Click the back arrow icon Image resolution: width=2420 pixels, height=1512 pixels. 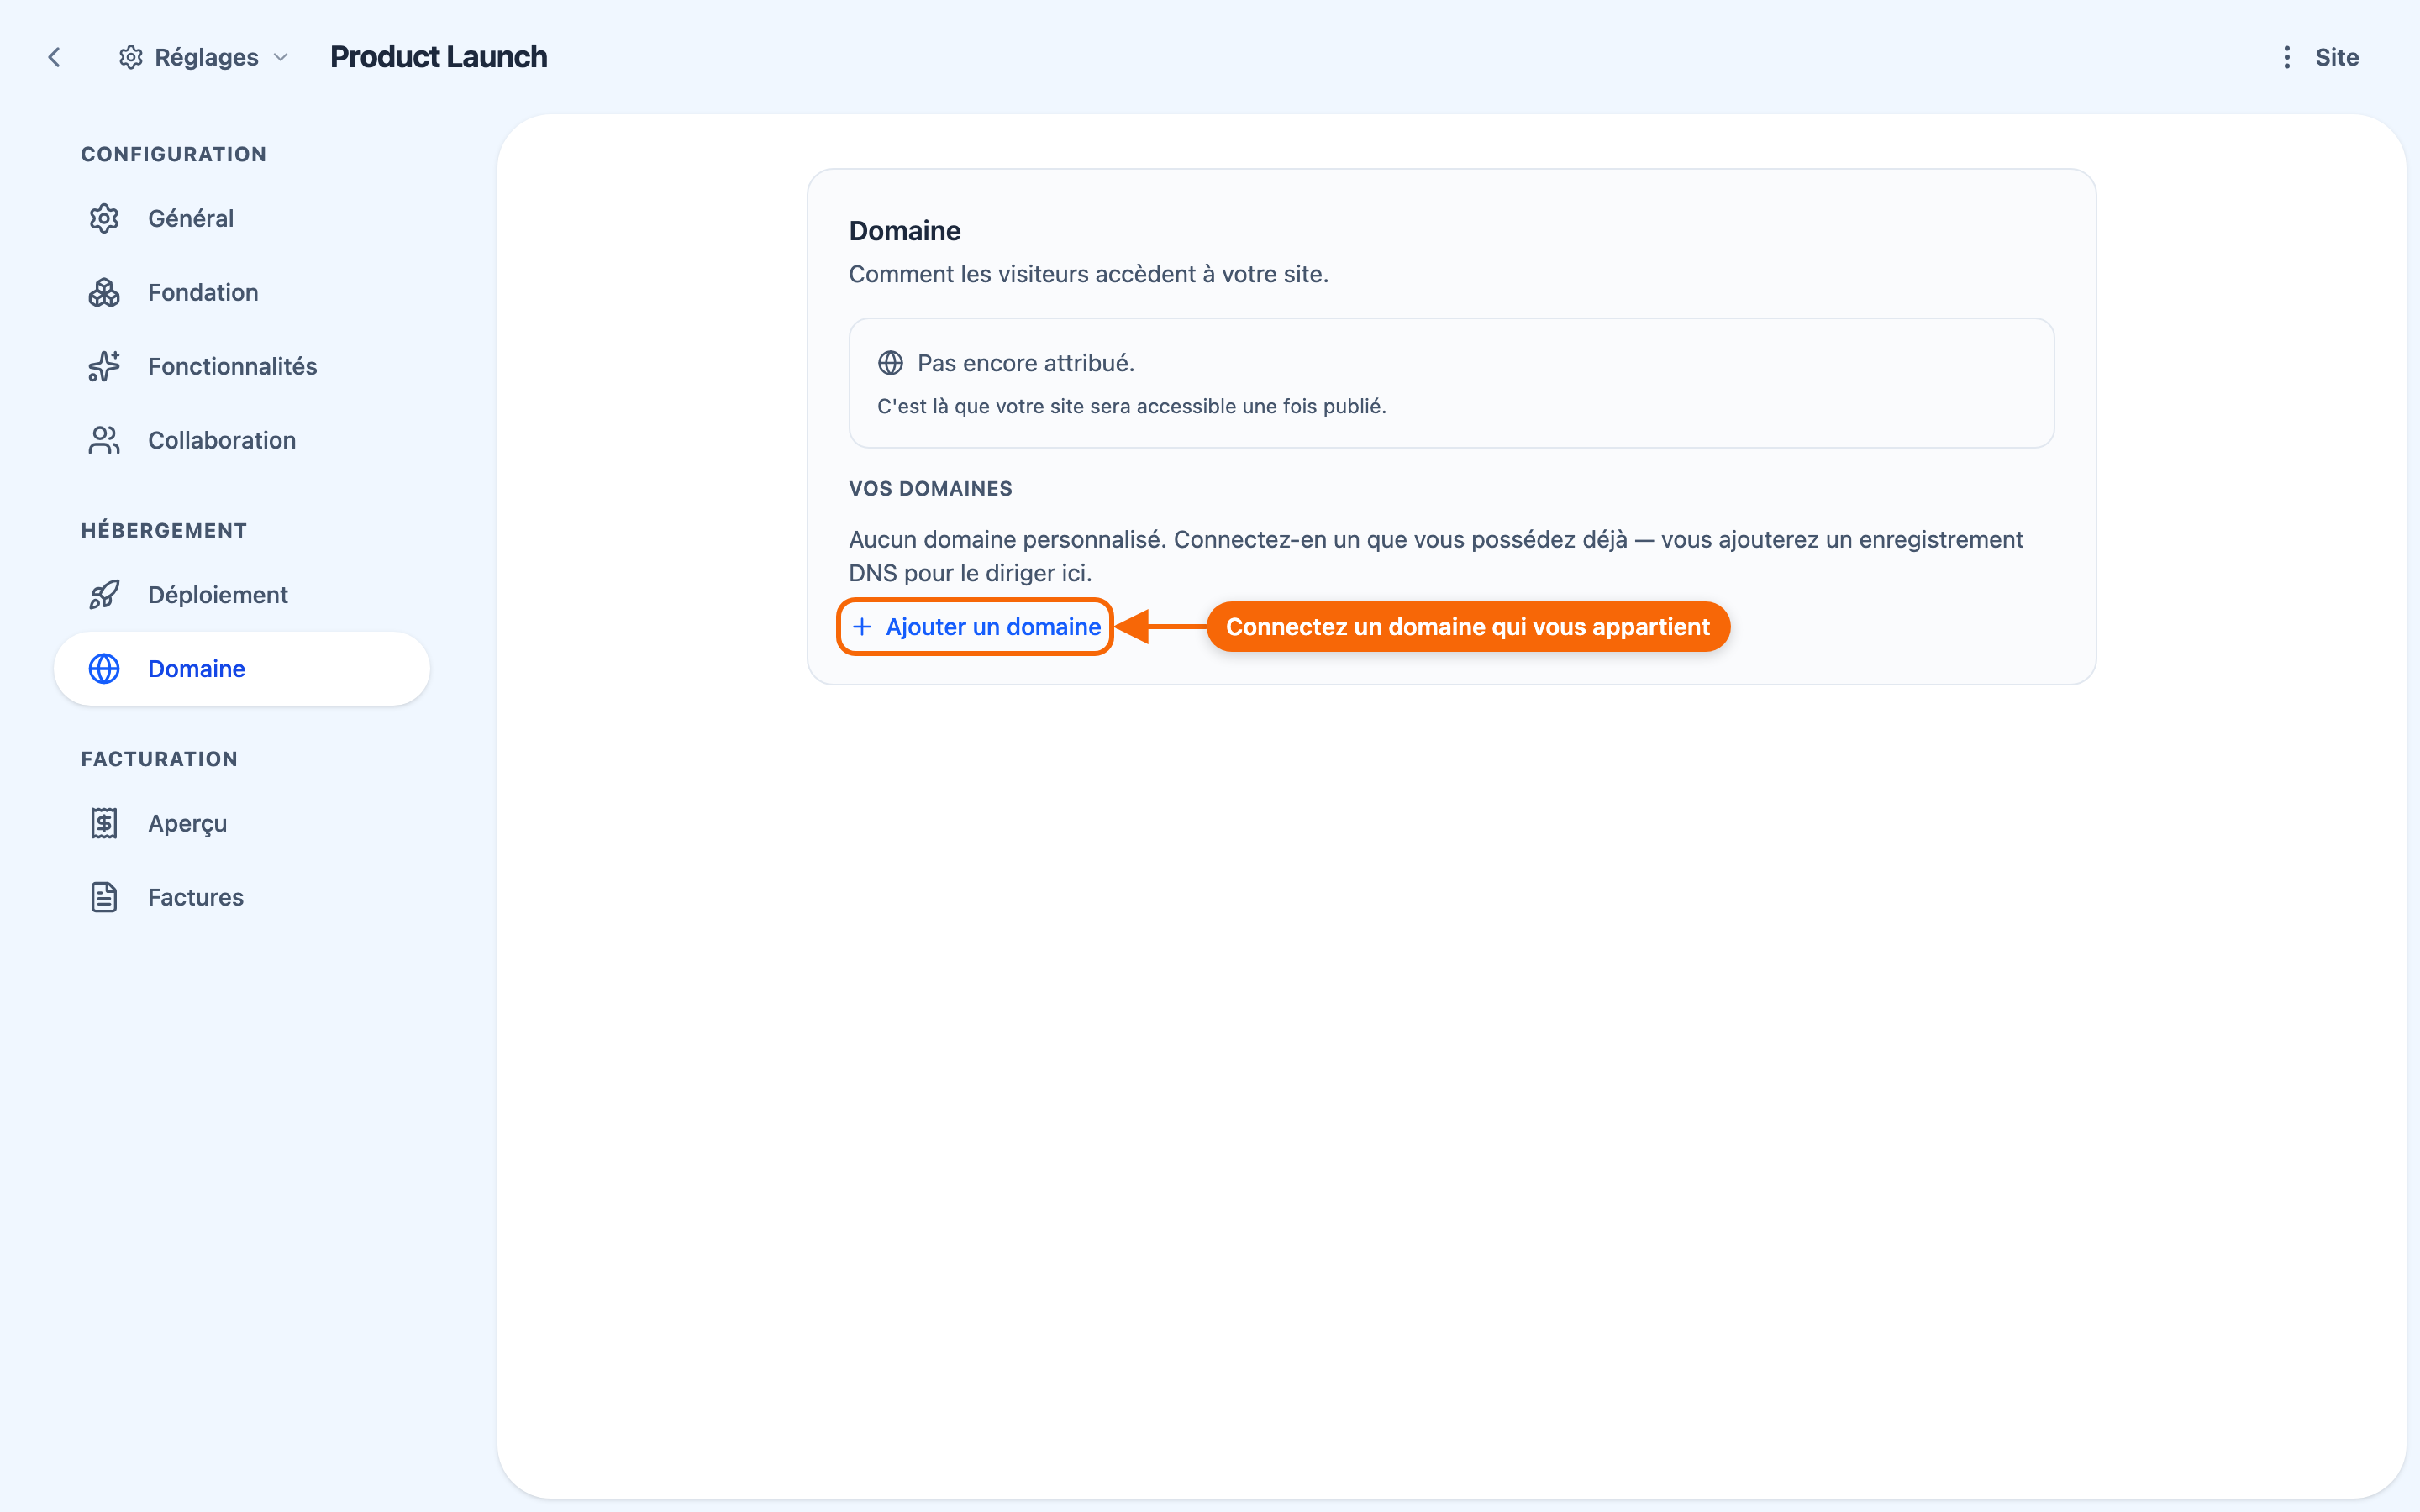point(54,57)
